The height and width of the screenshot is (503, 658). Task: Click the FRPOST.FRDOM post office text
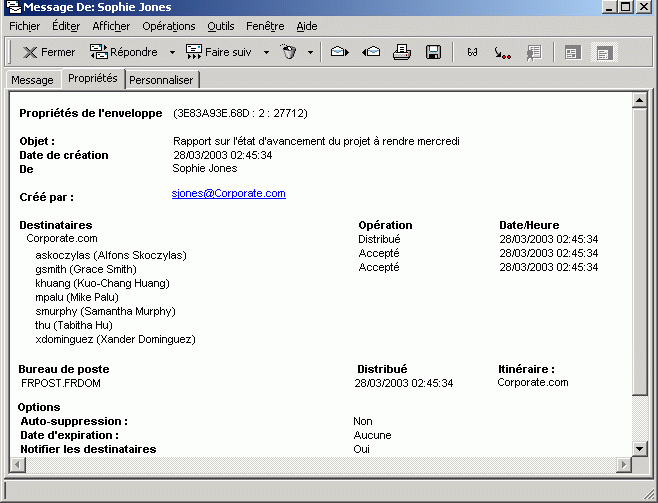click(61, 383)
